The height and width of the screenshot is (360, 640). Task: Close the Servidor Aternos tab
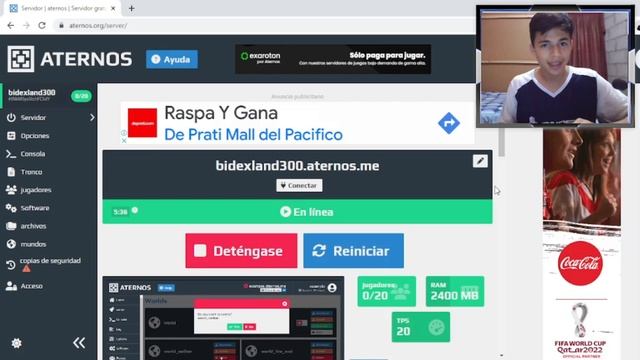[113, 8]
